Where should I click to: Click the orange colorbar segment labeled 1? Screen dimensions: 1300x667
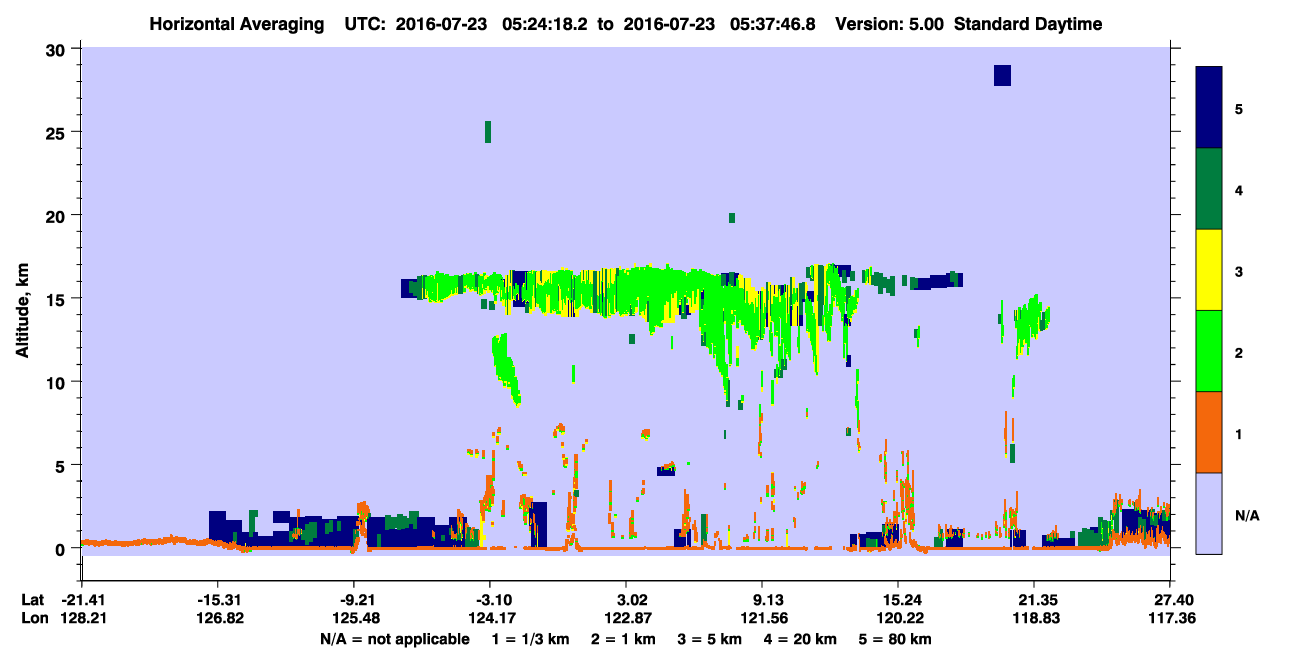coord(1209,431)
